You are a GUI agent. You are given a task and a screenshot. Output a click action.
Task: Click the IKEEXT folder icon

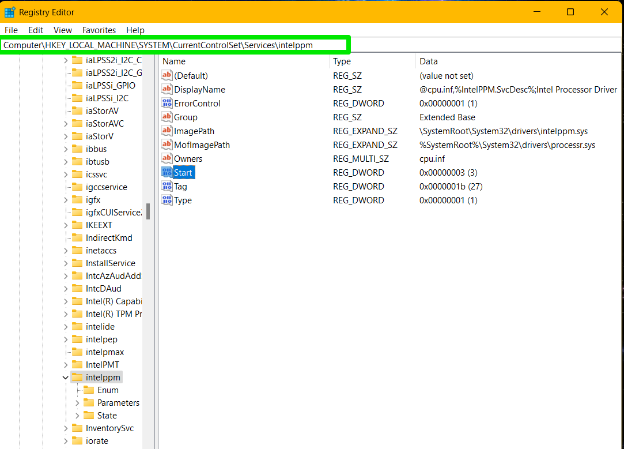77,225
